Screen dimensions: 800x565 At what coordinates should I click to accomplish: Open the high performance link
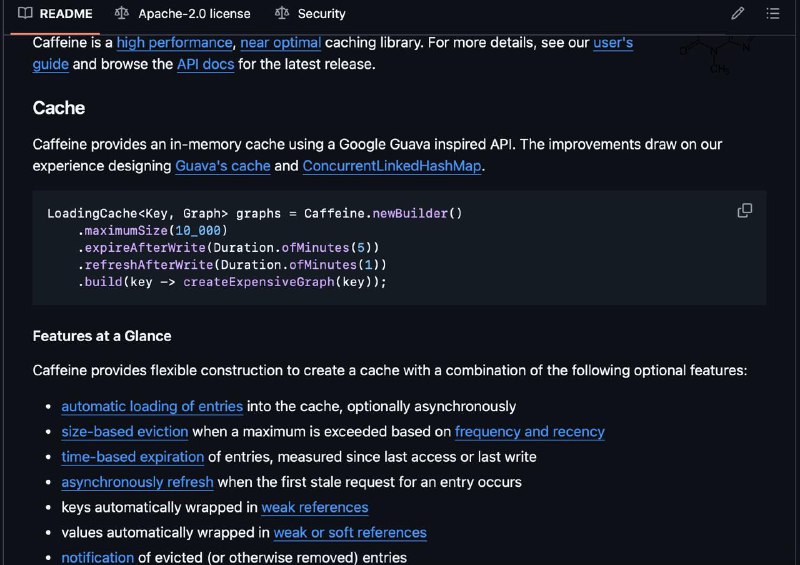click(174, 42)
